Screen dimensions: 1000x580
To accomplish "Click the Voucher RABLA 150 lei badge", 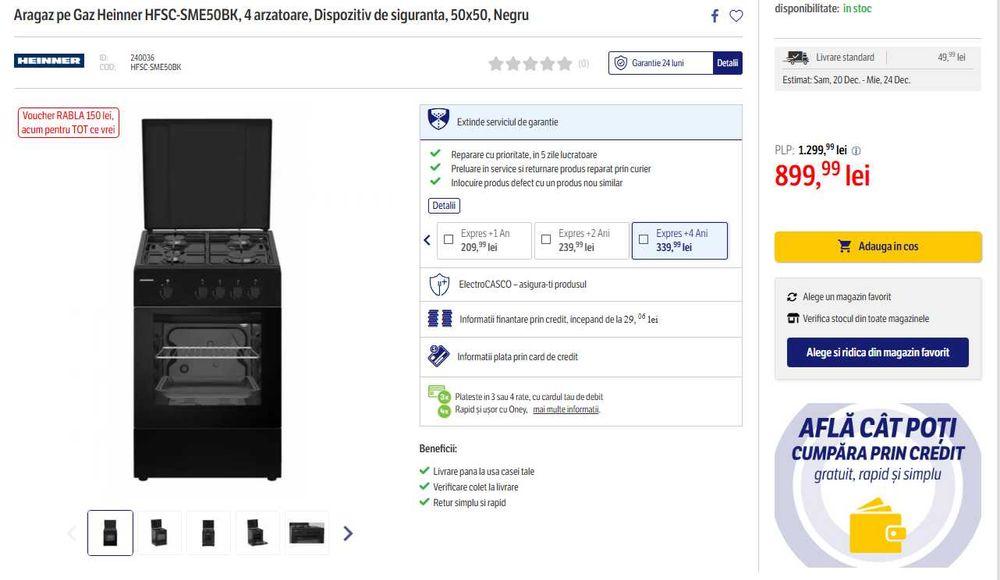I will [68, 123].
